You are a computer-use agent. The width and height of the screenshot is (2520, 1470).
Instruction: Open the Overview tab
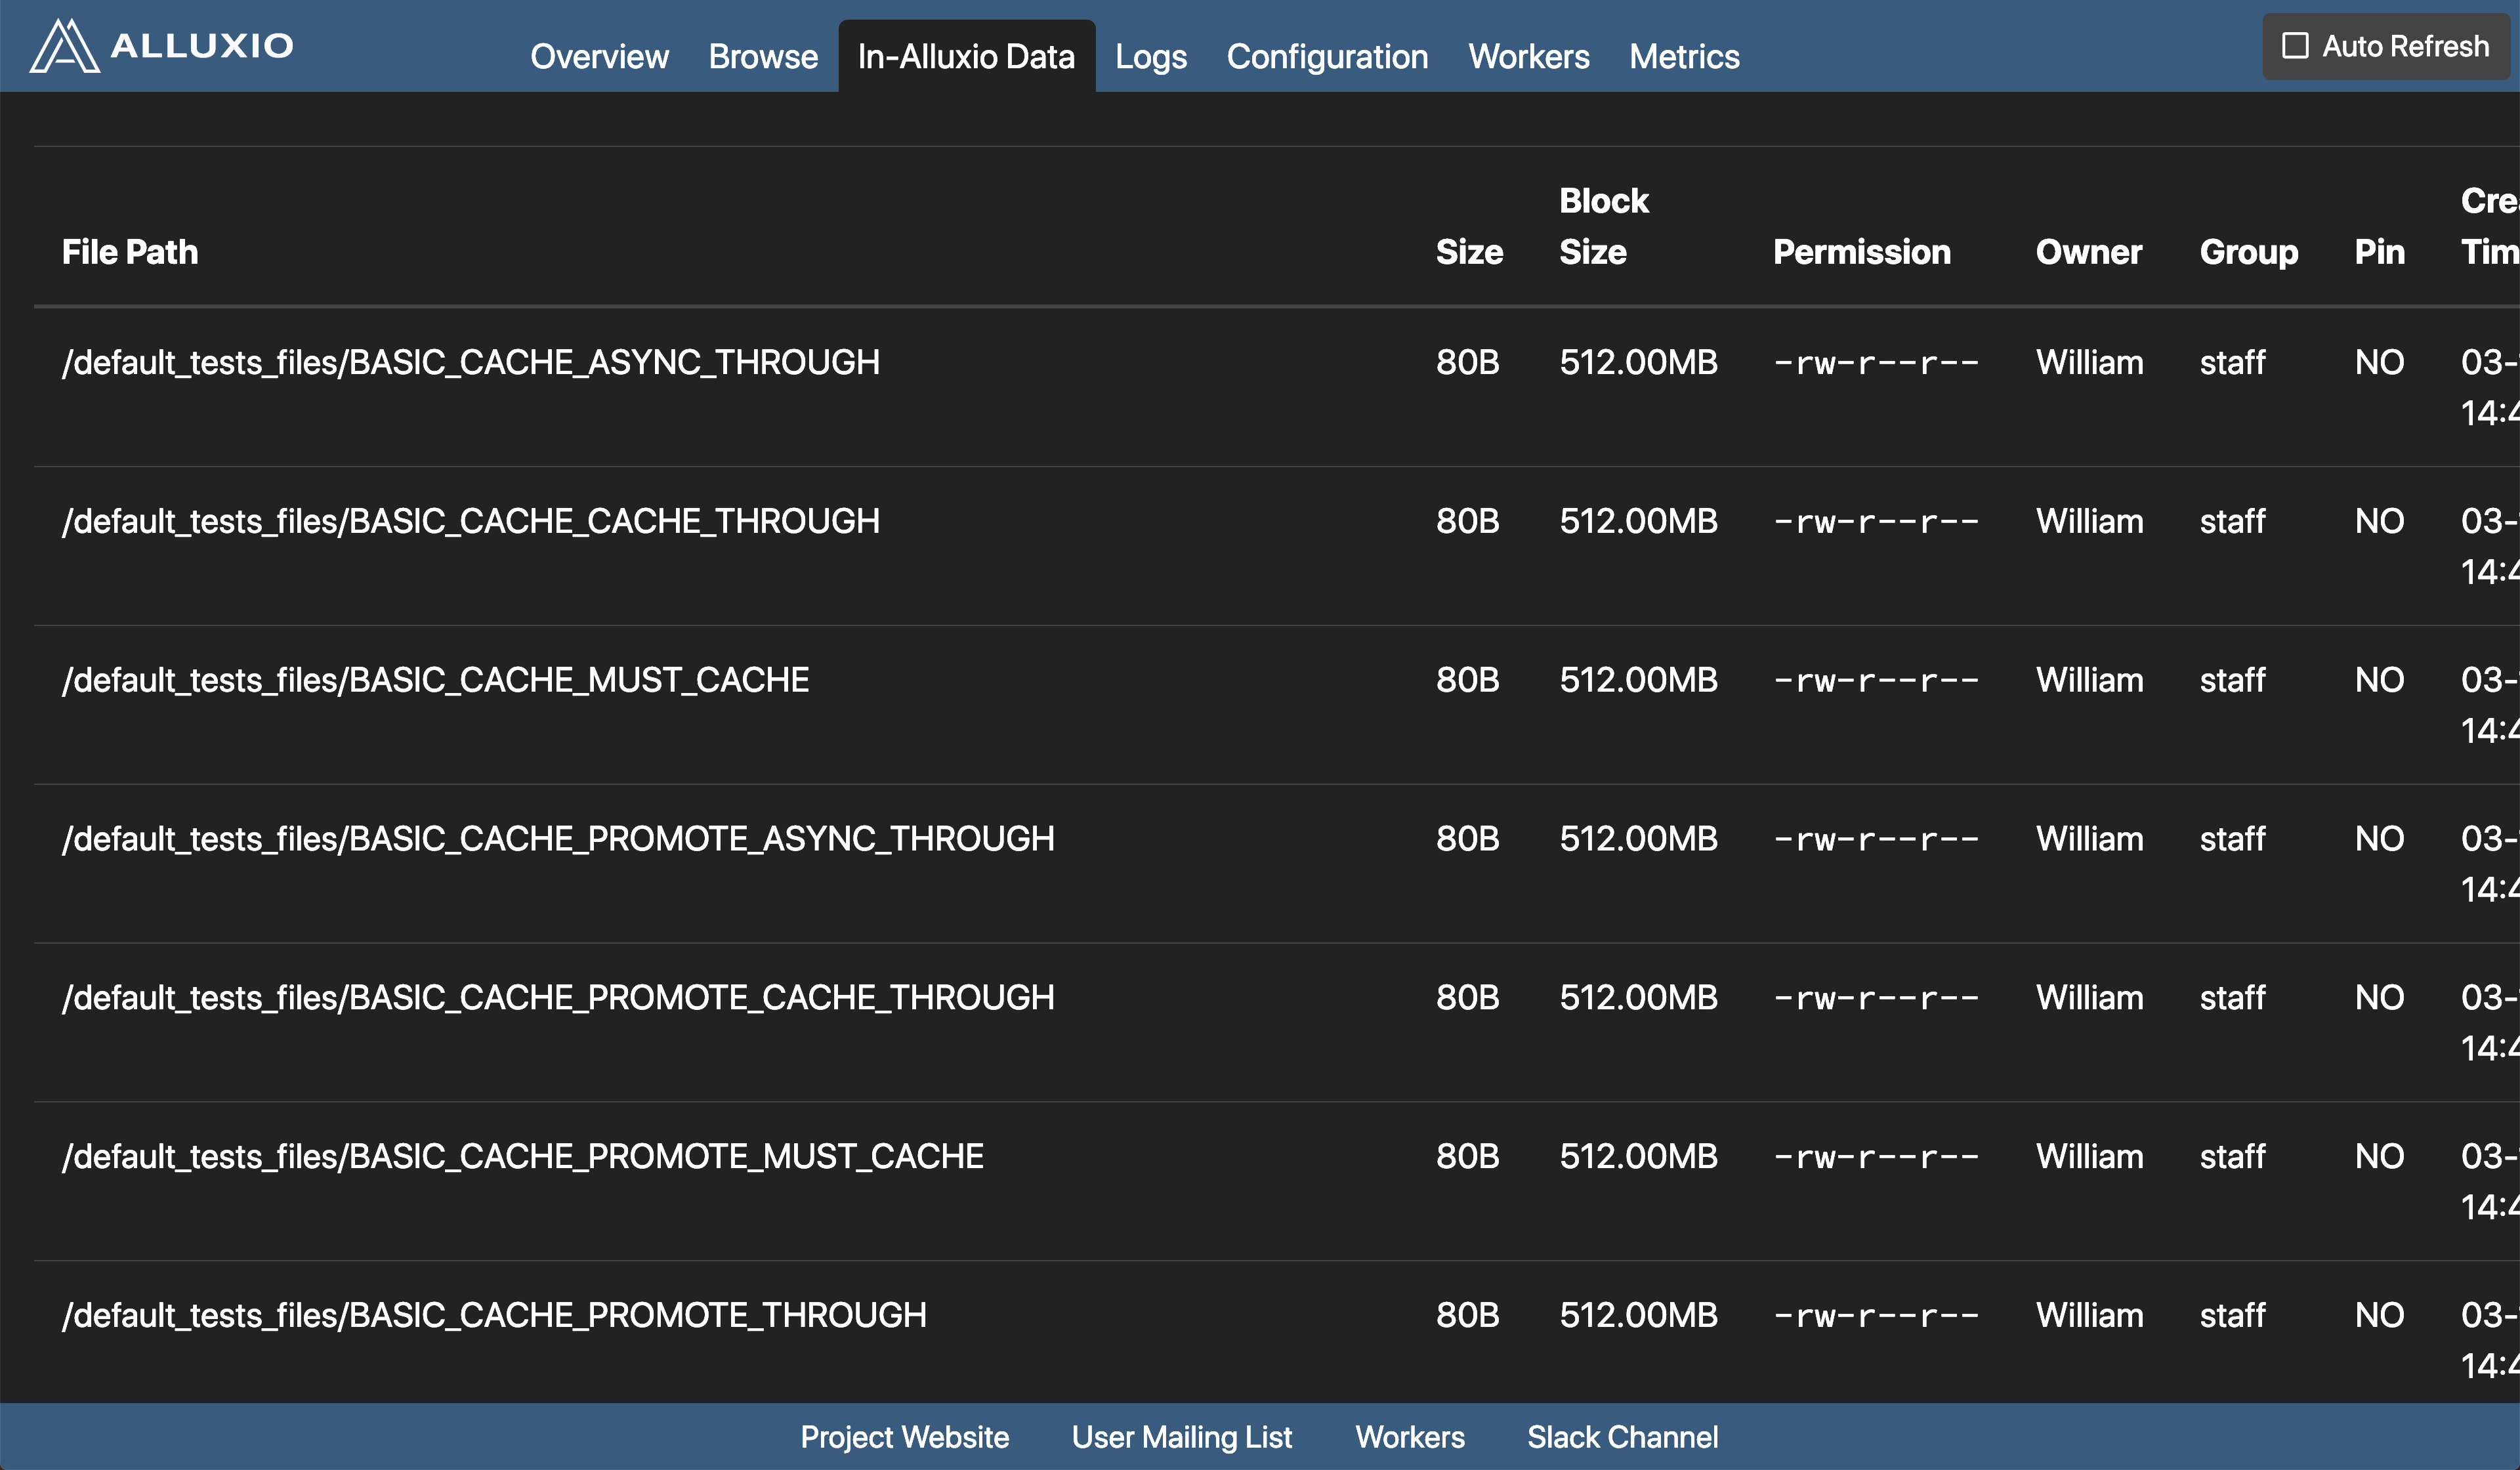point(599,57)
